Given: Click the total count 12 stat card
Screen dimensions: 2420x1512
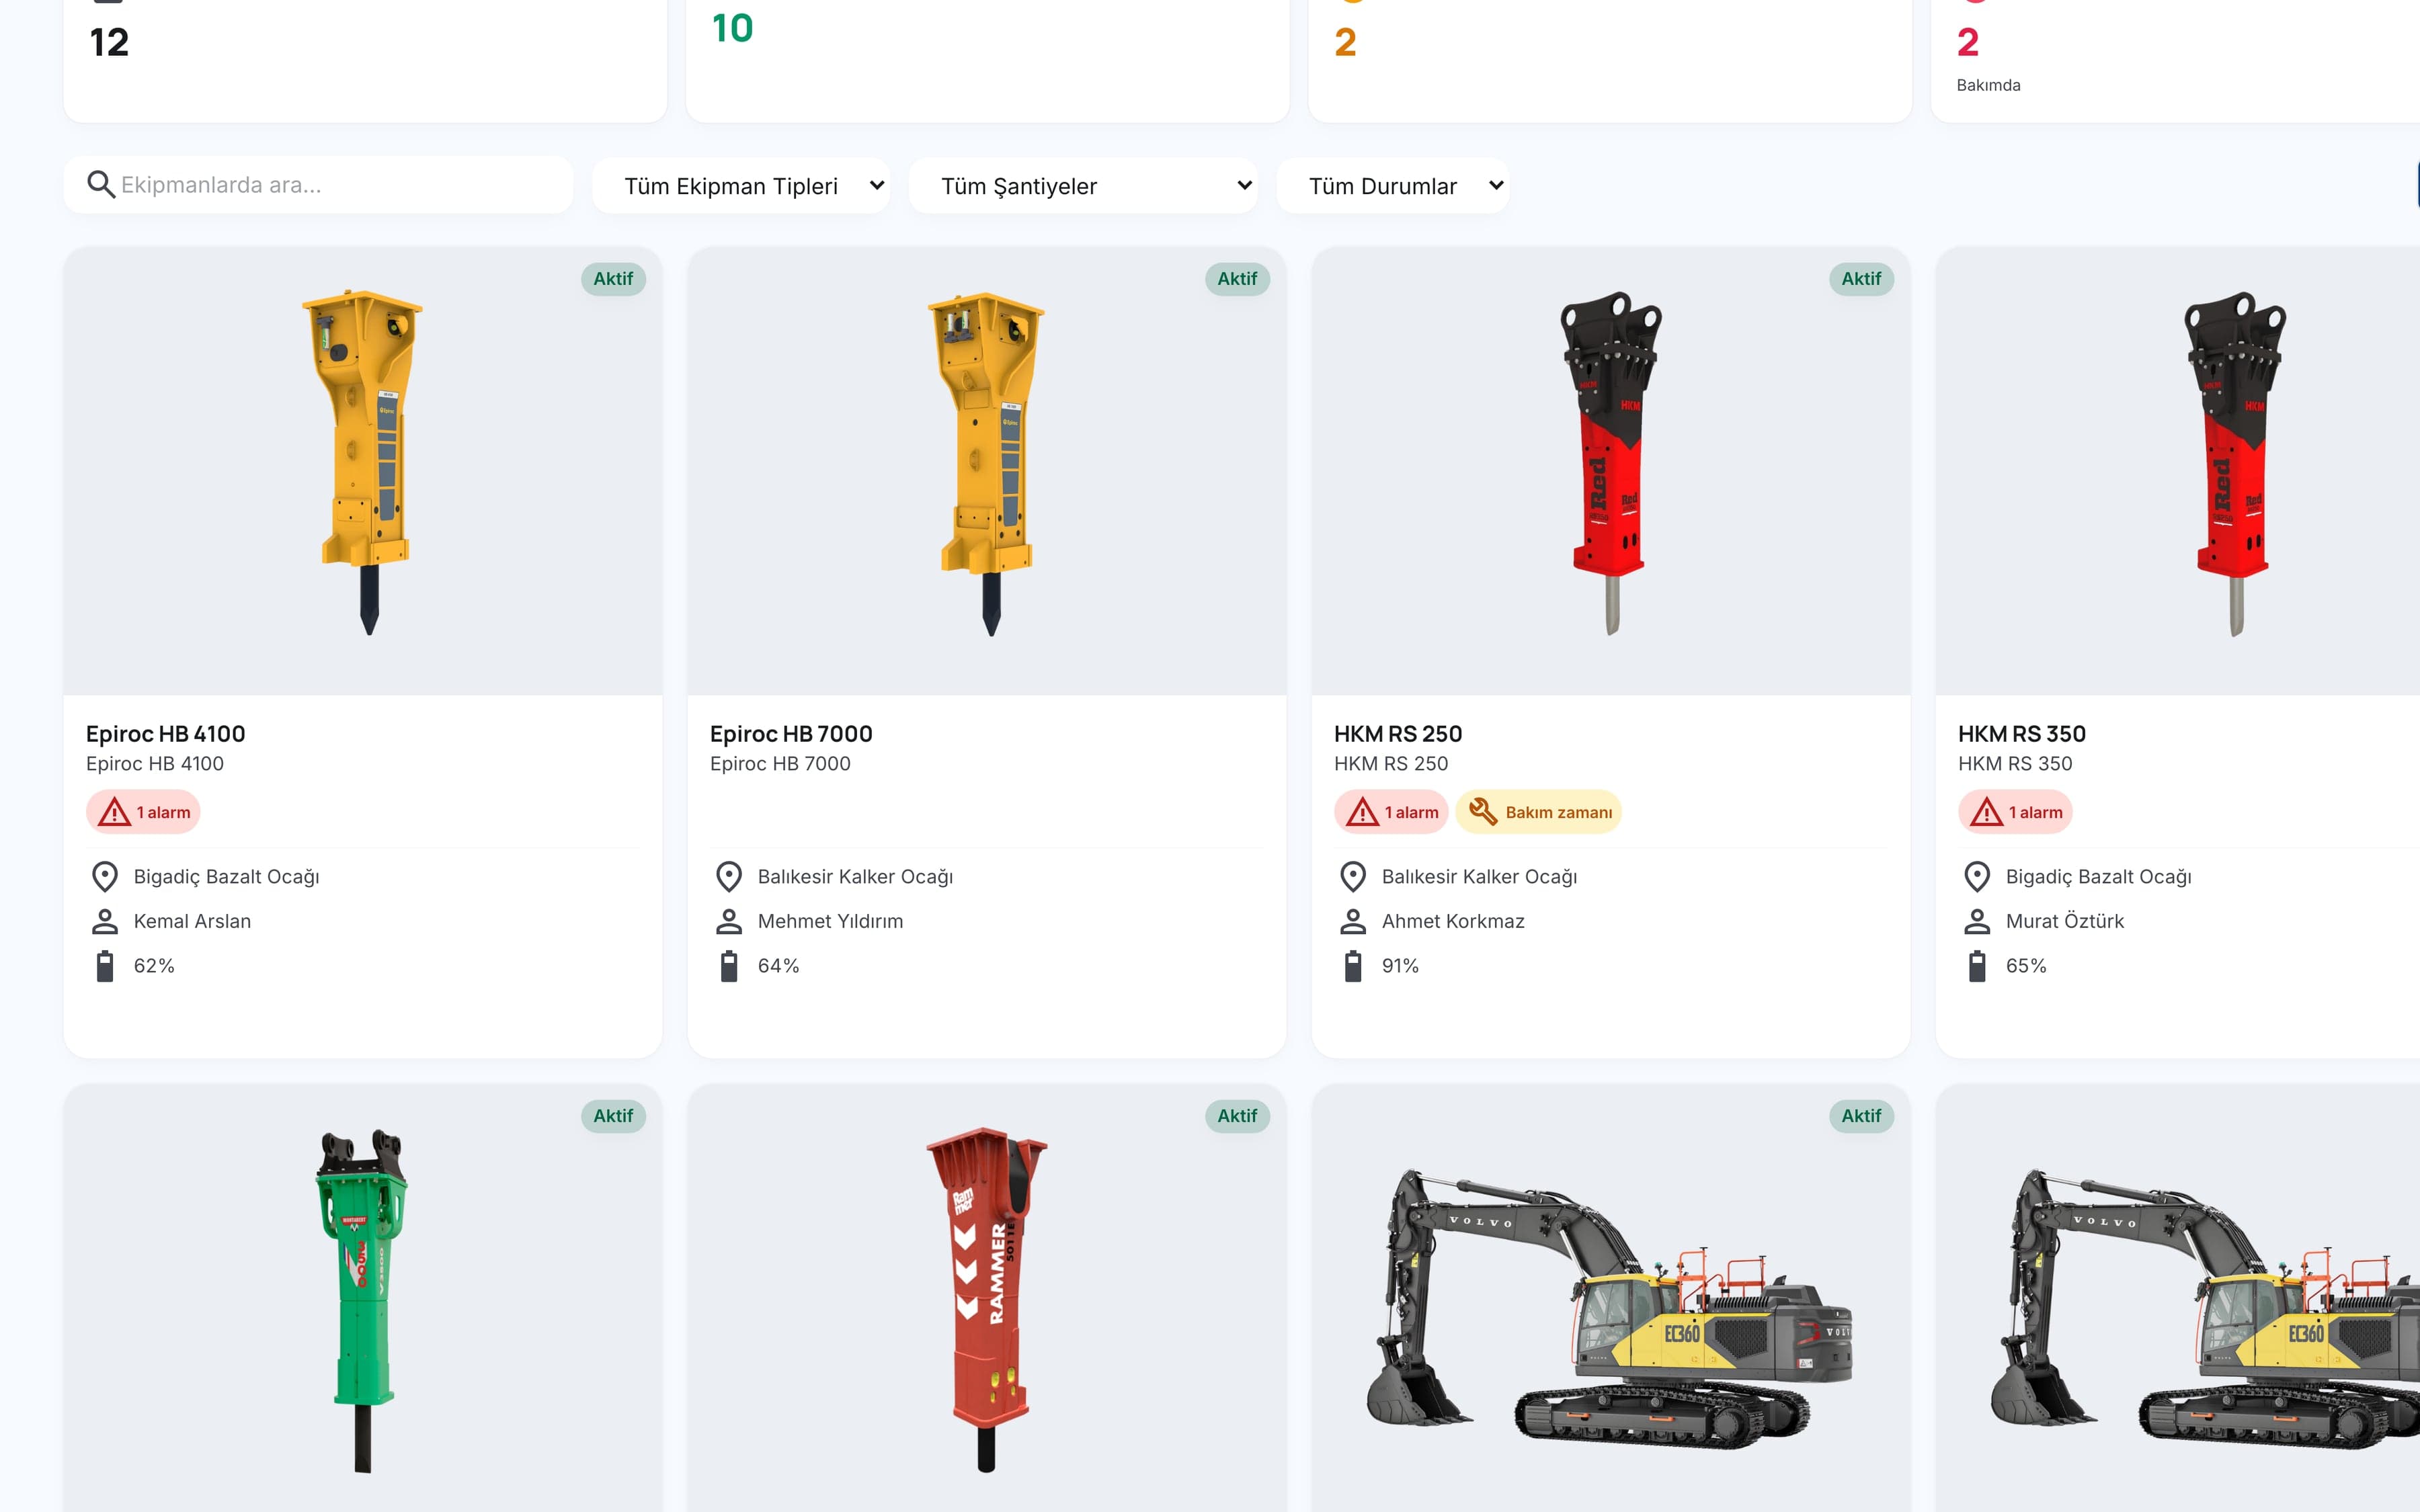Looking at the screenshot, I should tap(365, 60).
